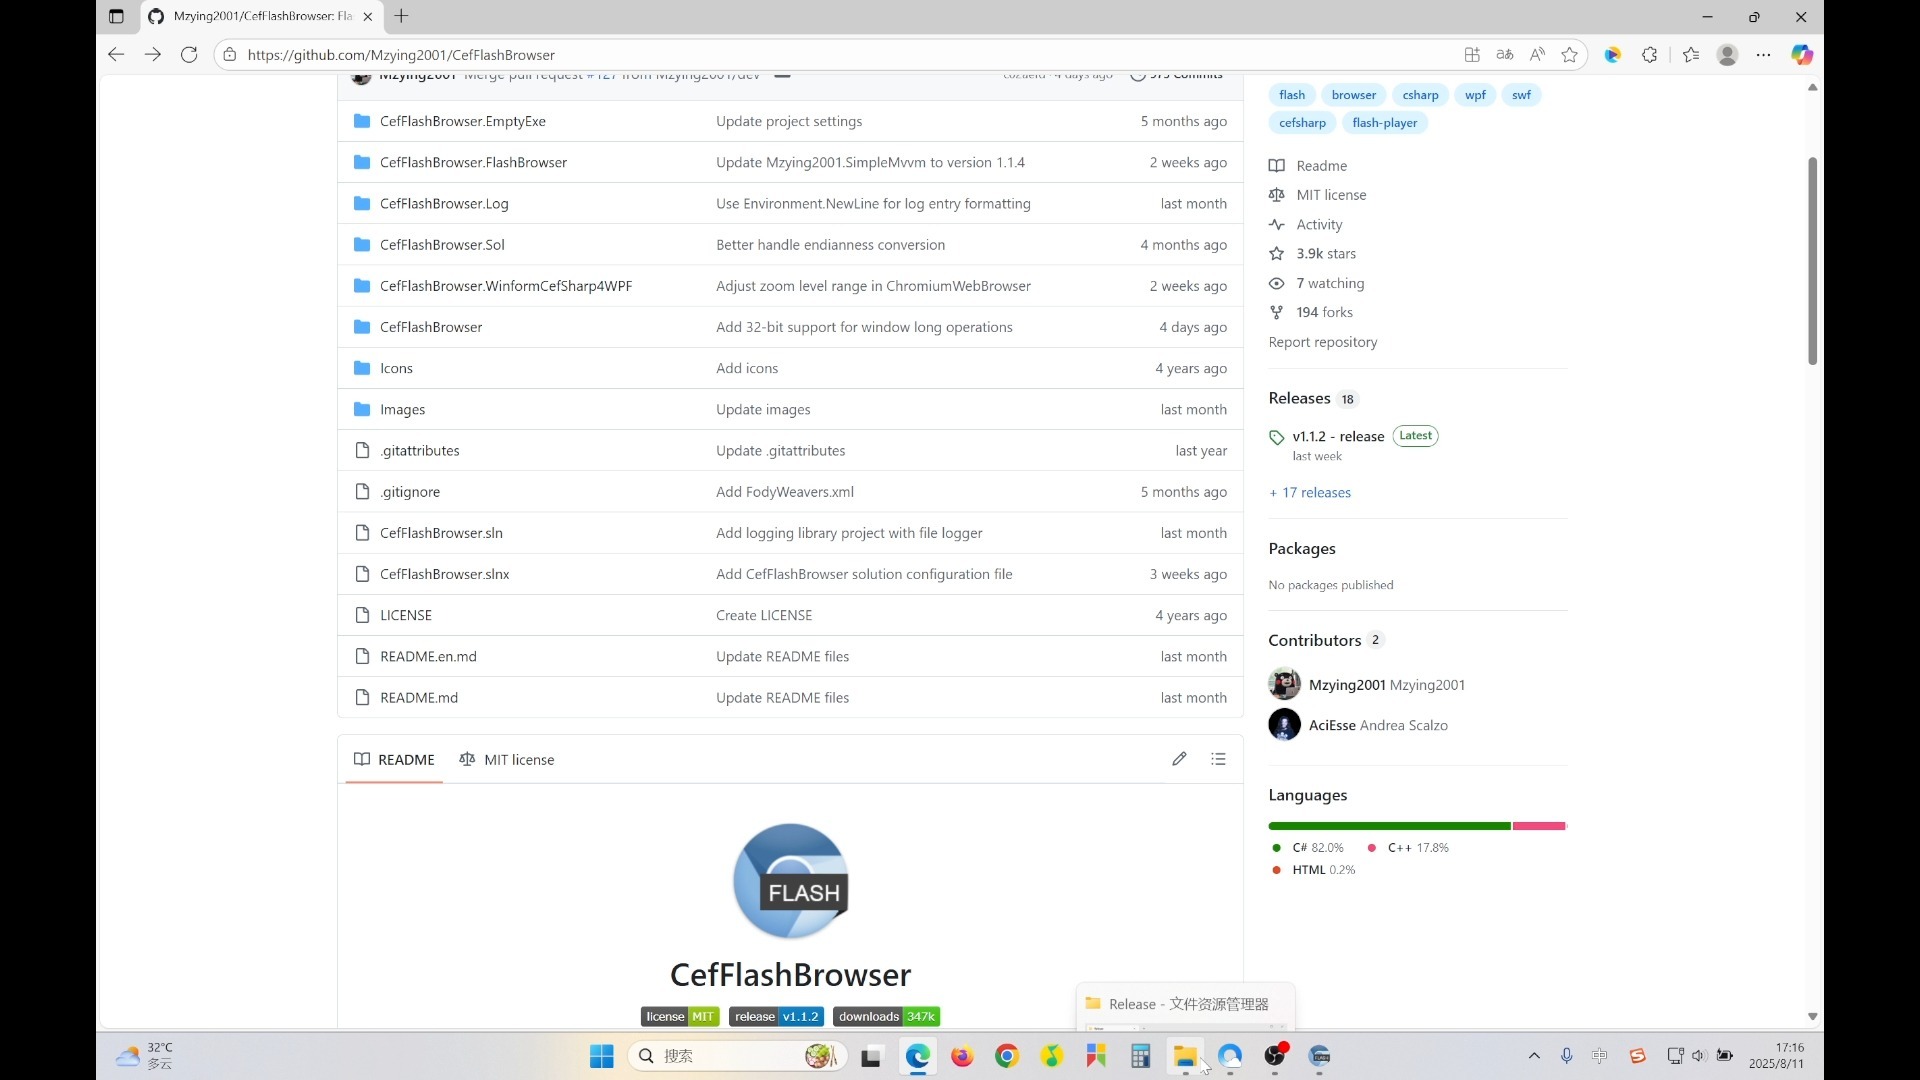
Task: Click the taskbar search box
Action: (x=738, y=1056)
